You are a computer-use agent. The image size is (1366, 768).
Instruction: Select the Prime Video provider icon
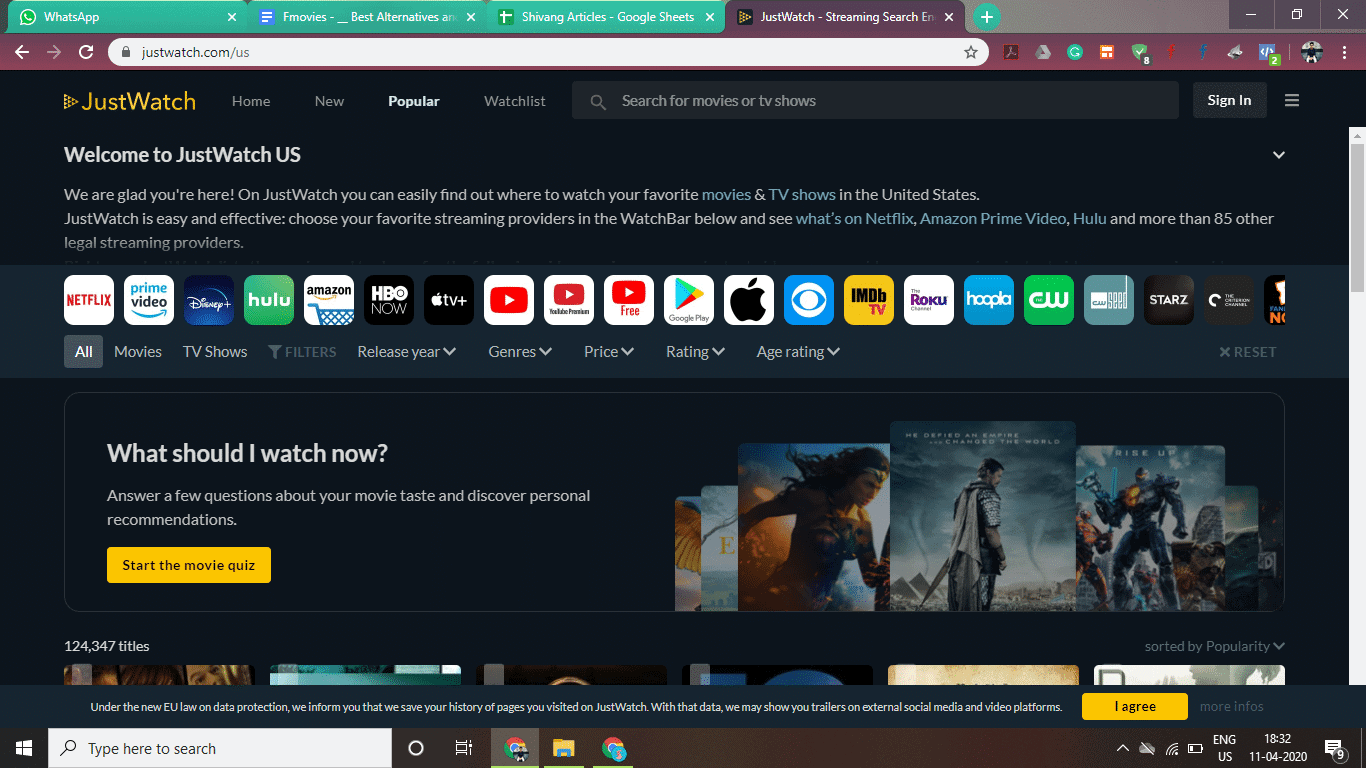click(149, 300)
